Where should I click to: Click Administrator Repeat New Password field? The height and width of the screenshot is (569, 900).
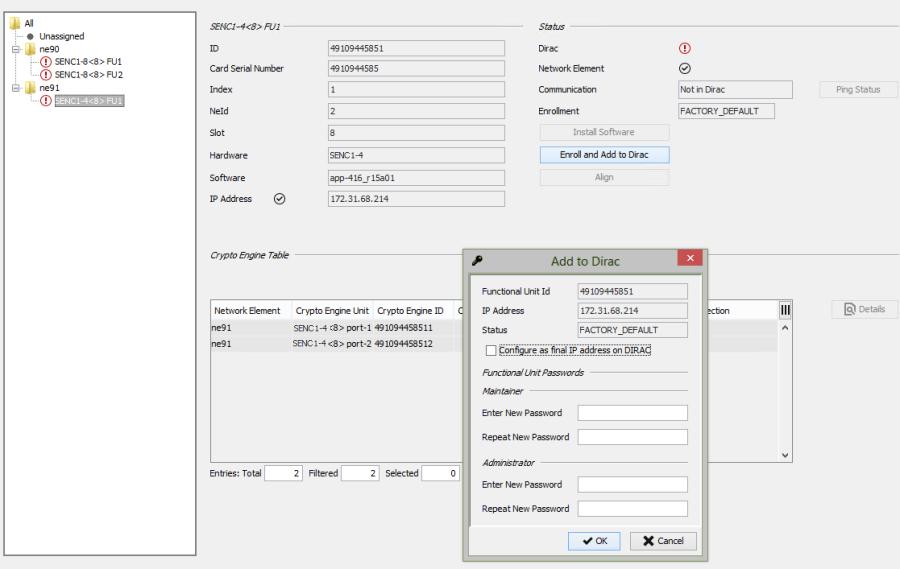click(632, 509)
